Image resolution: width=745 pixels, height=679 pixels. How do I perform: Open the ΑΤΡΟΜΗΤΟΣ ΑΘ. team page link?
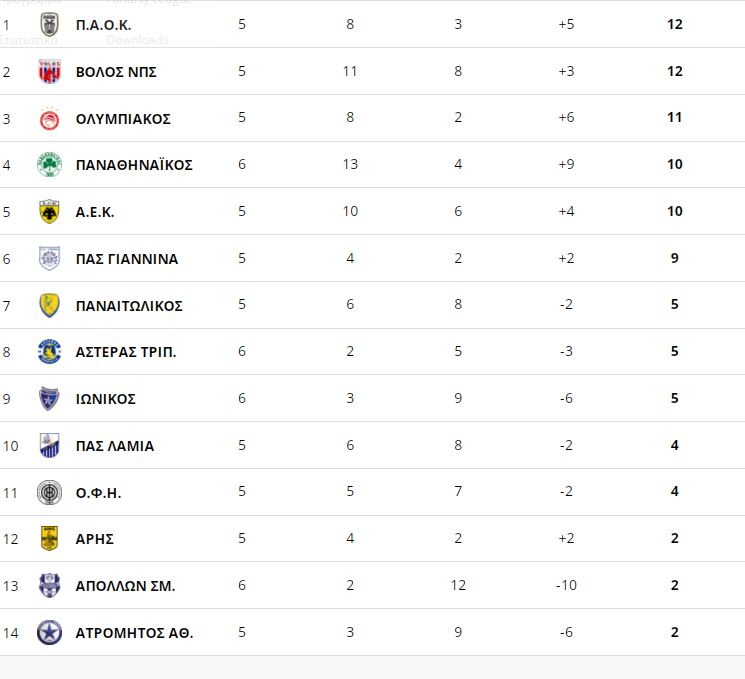[x=134, y=633]
